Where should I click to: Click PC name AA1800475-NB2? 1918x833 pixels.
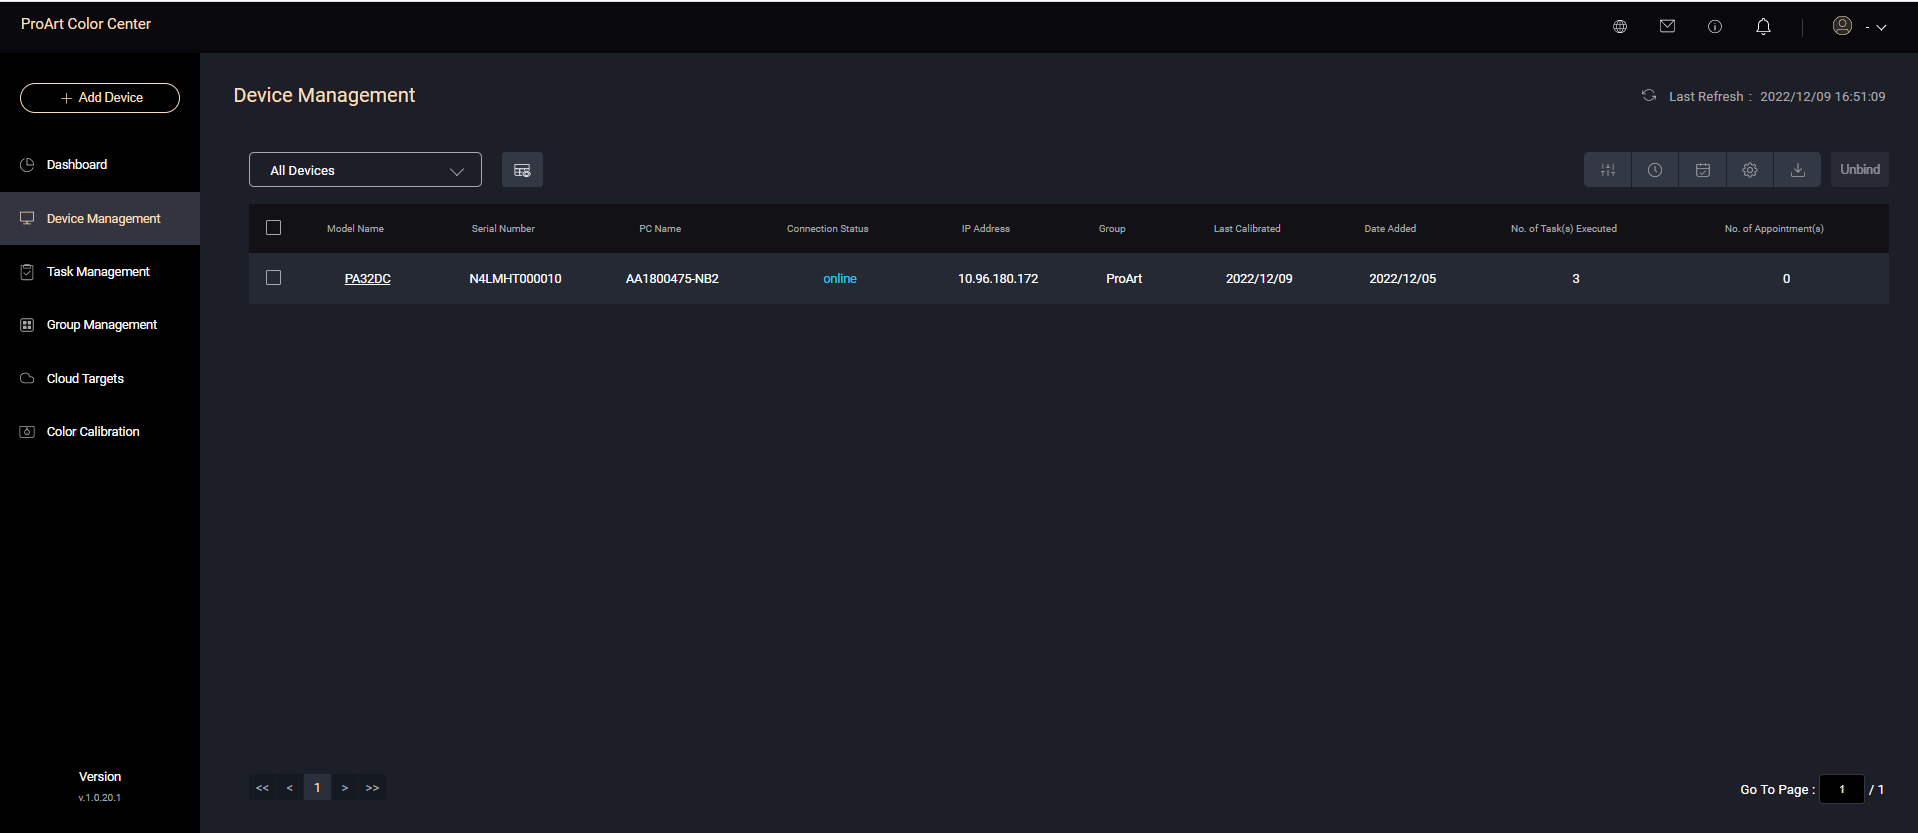click(672, 279)
